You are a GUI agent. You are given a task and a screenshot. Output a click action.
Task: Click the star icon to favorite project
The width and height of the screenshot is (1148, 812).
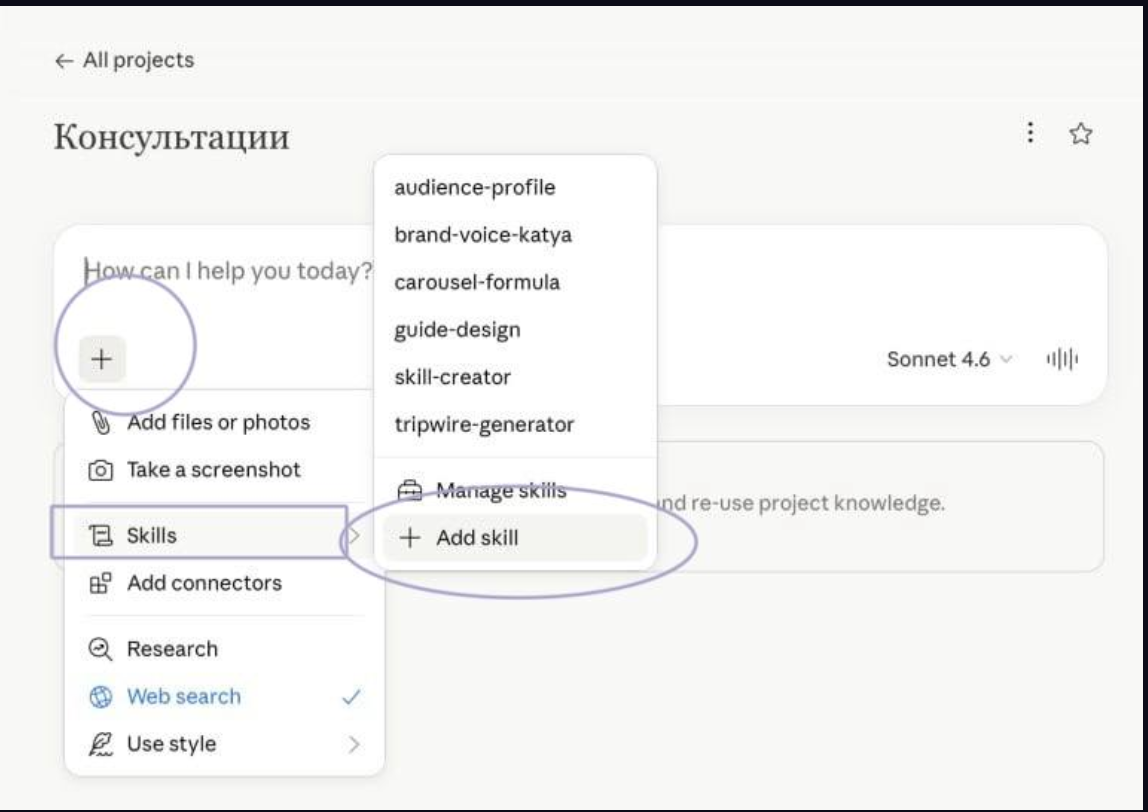pyautogui.click(x=1081, y=134)
